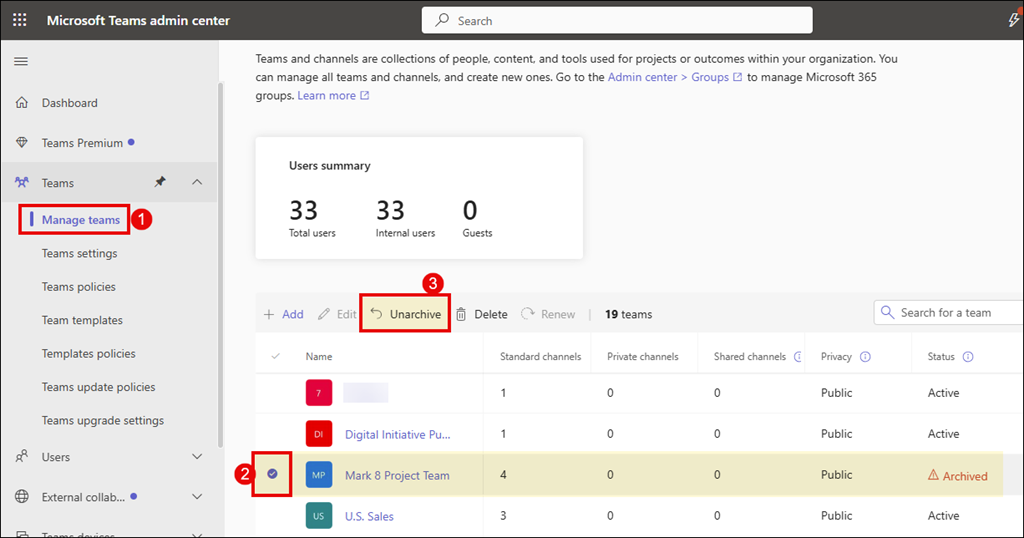This screenshot has width=1024, height=538.
Task: Open Teams policies in sidebar
Action: (x=78, y=287)
